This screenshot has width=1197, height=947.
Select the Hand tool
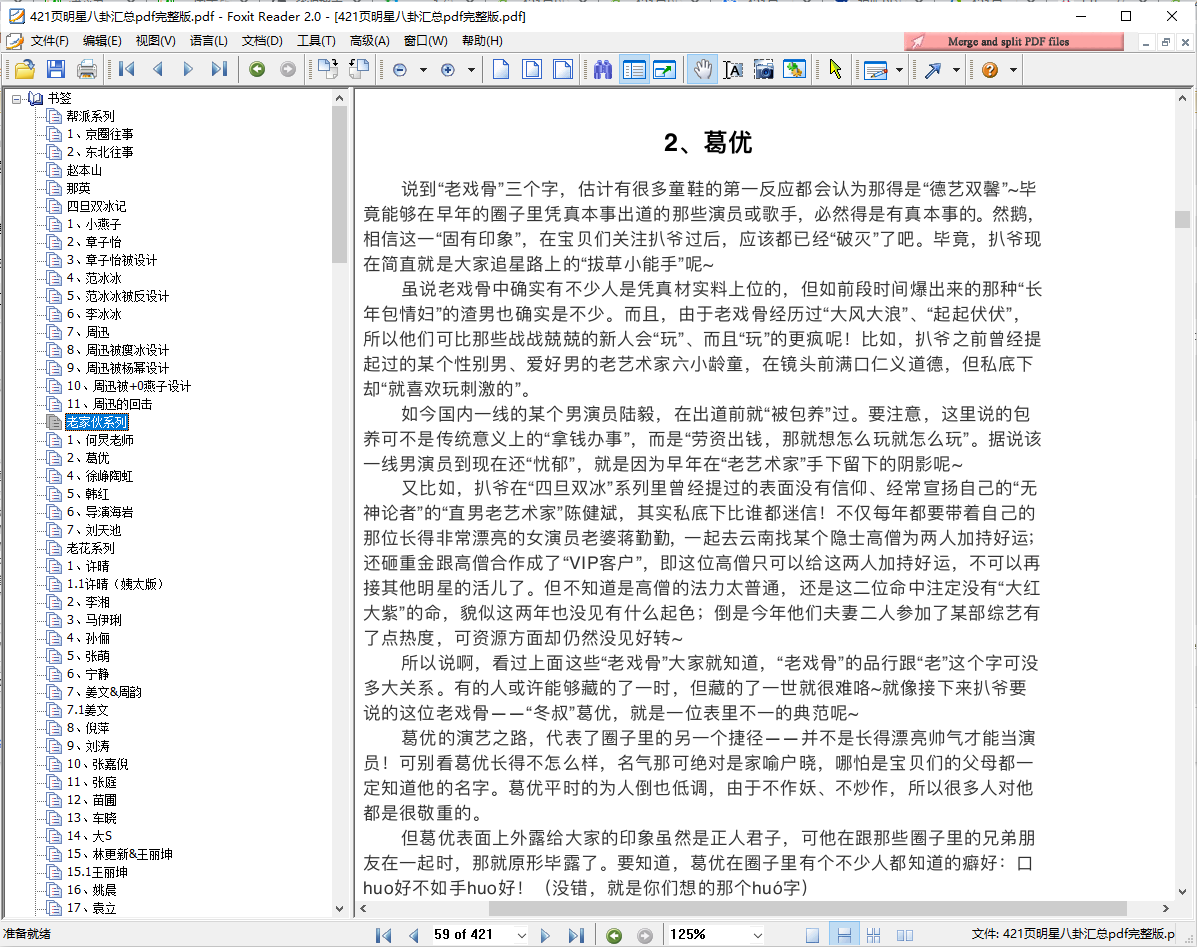tap(702, 70)
